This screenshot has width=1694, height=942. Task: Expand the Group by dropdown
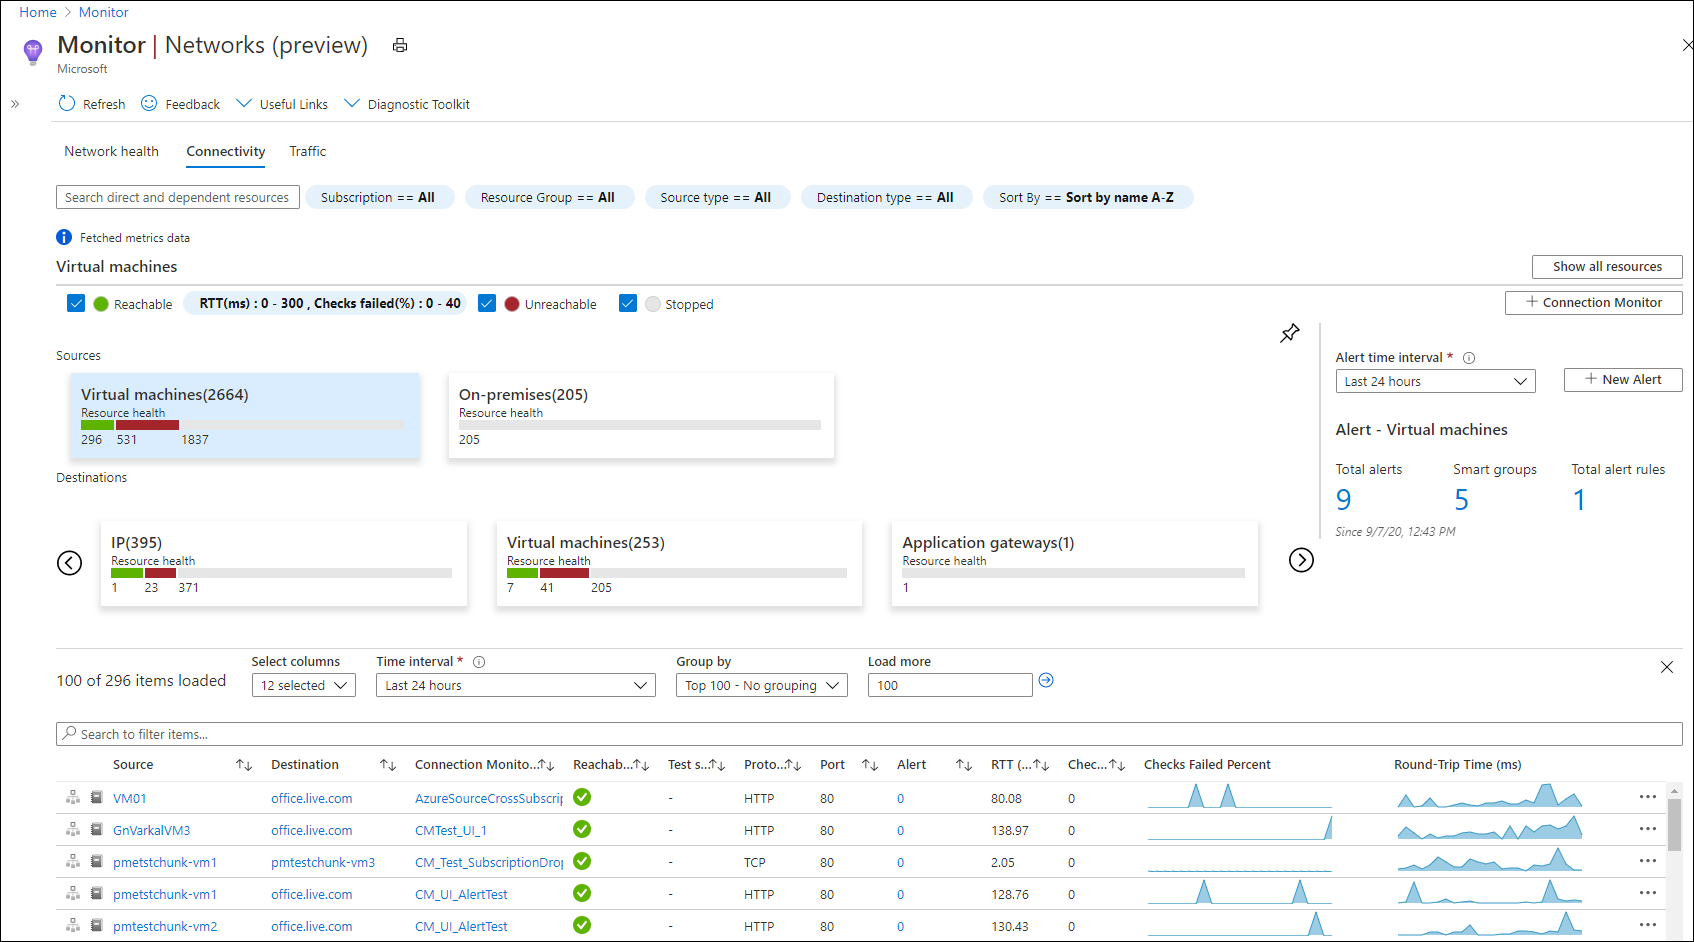coord(761,685)
